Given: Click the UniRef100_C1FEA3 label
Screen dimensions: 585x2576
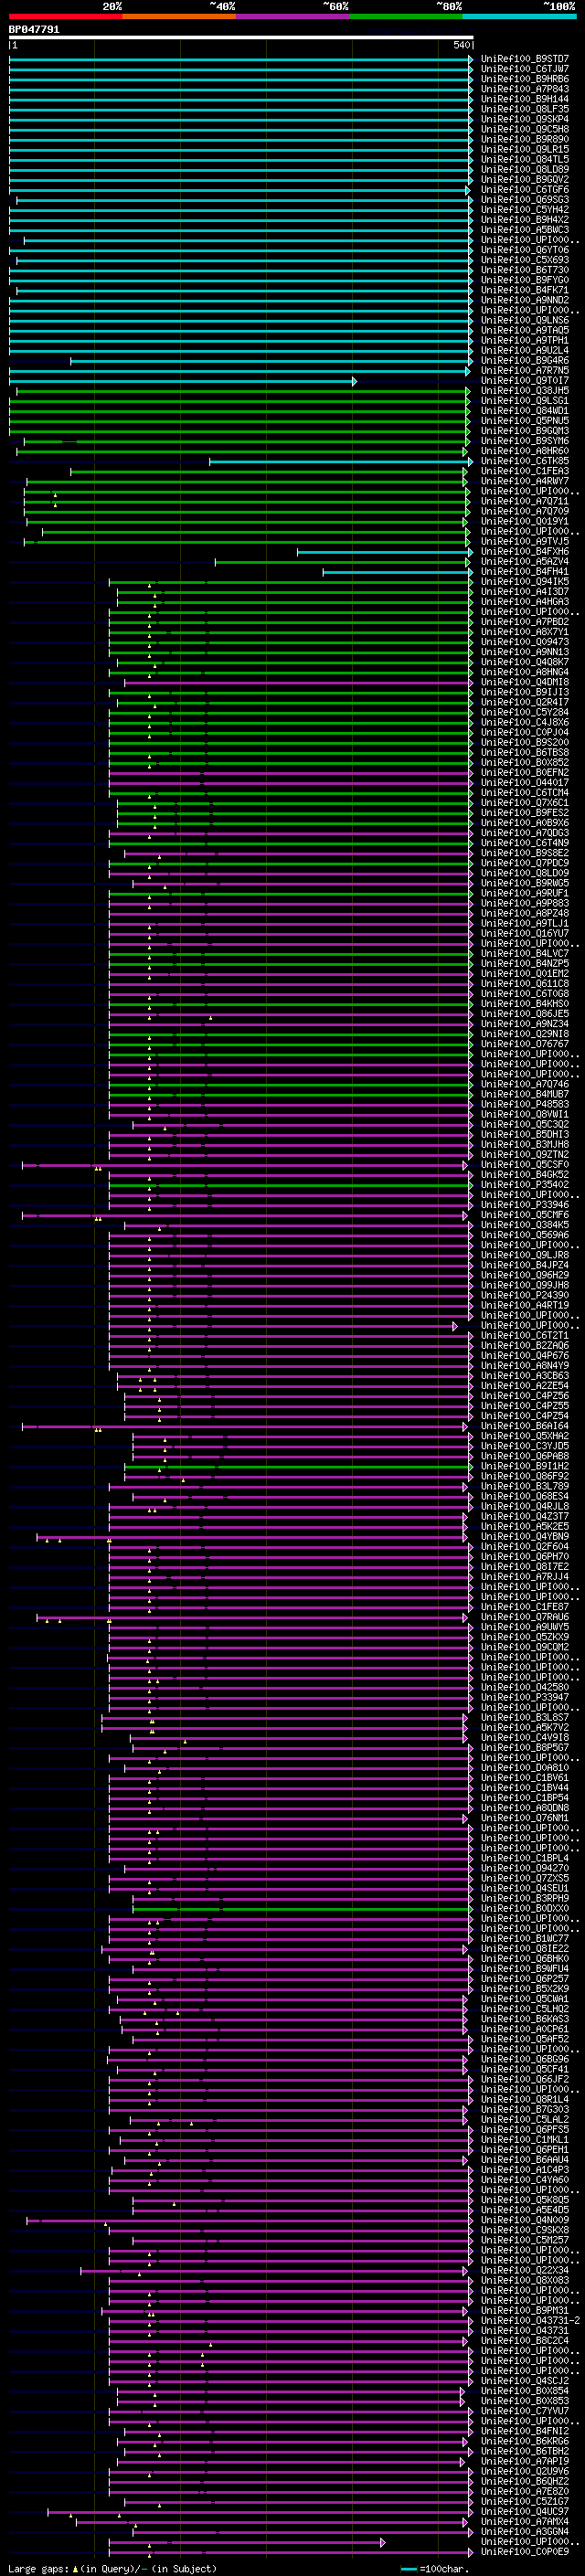Looking at the screenshot, I should click(524, 471).
